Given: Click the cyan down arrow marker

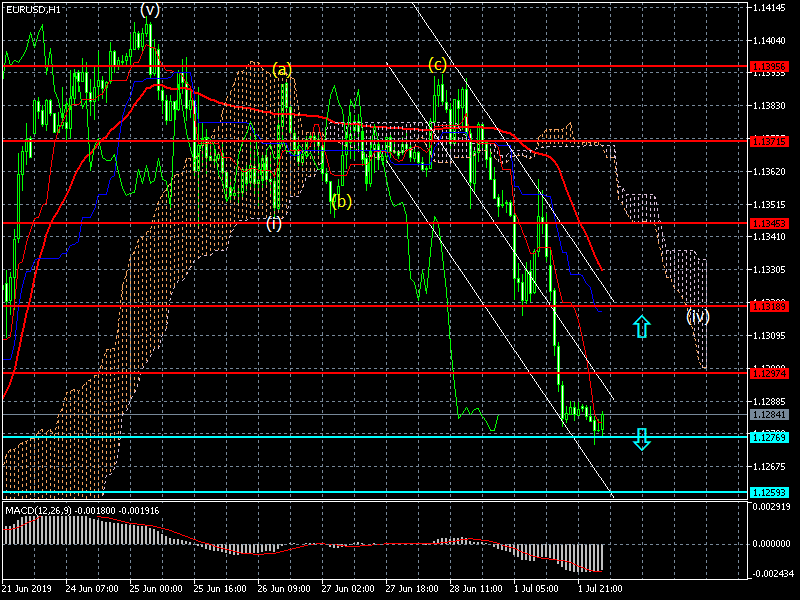Looking at the screenshot, I should pos(642,439).
